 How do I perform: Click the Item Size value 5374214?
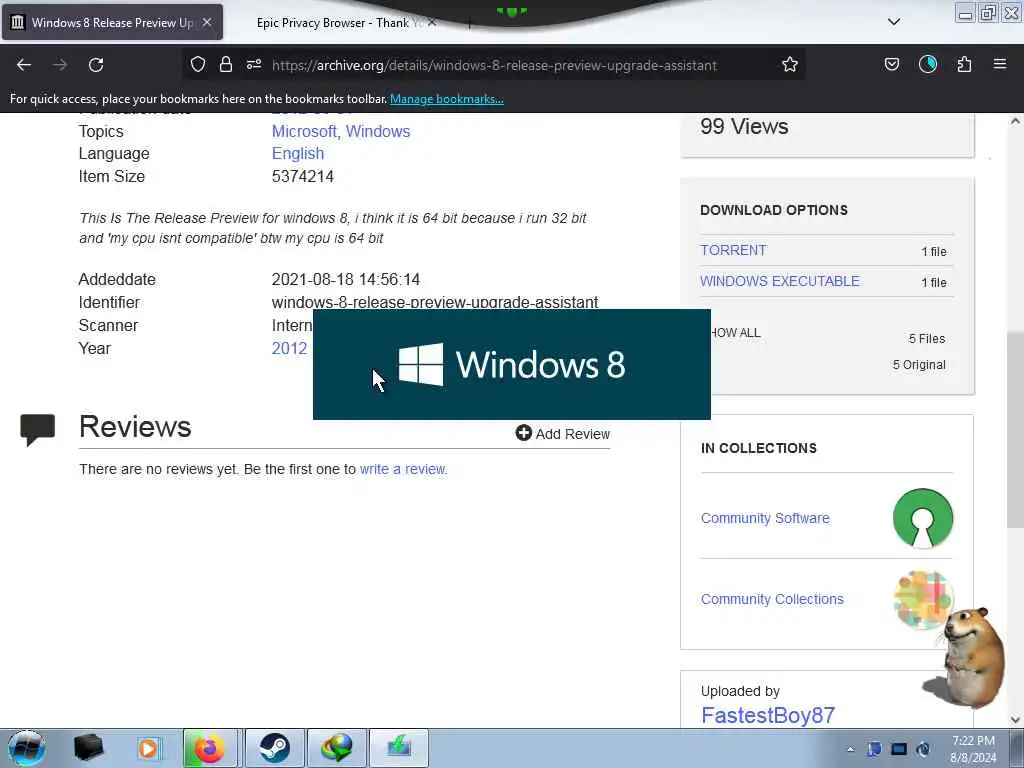coord(302,176)
